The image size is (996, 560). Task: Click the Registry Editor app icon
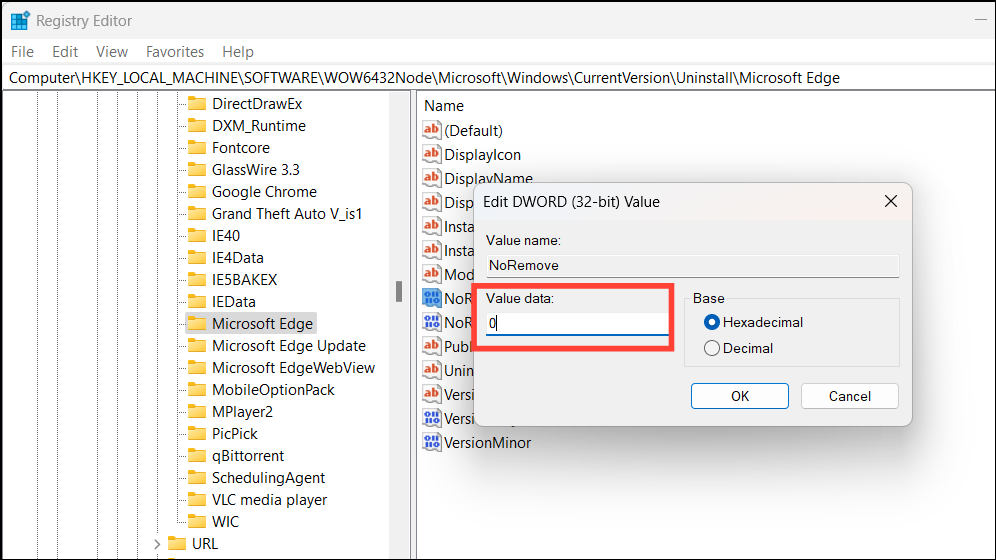coord(20,20)
